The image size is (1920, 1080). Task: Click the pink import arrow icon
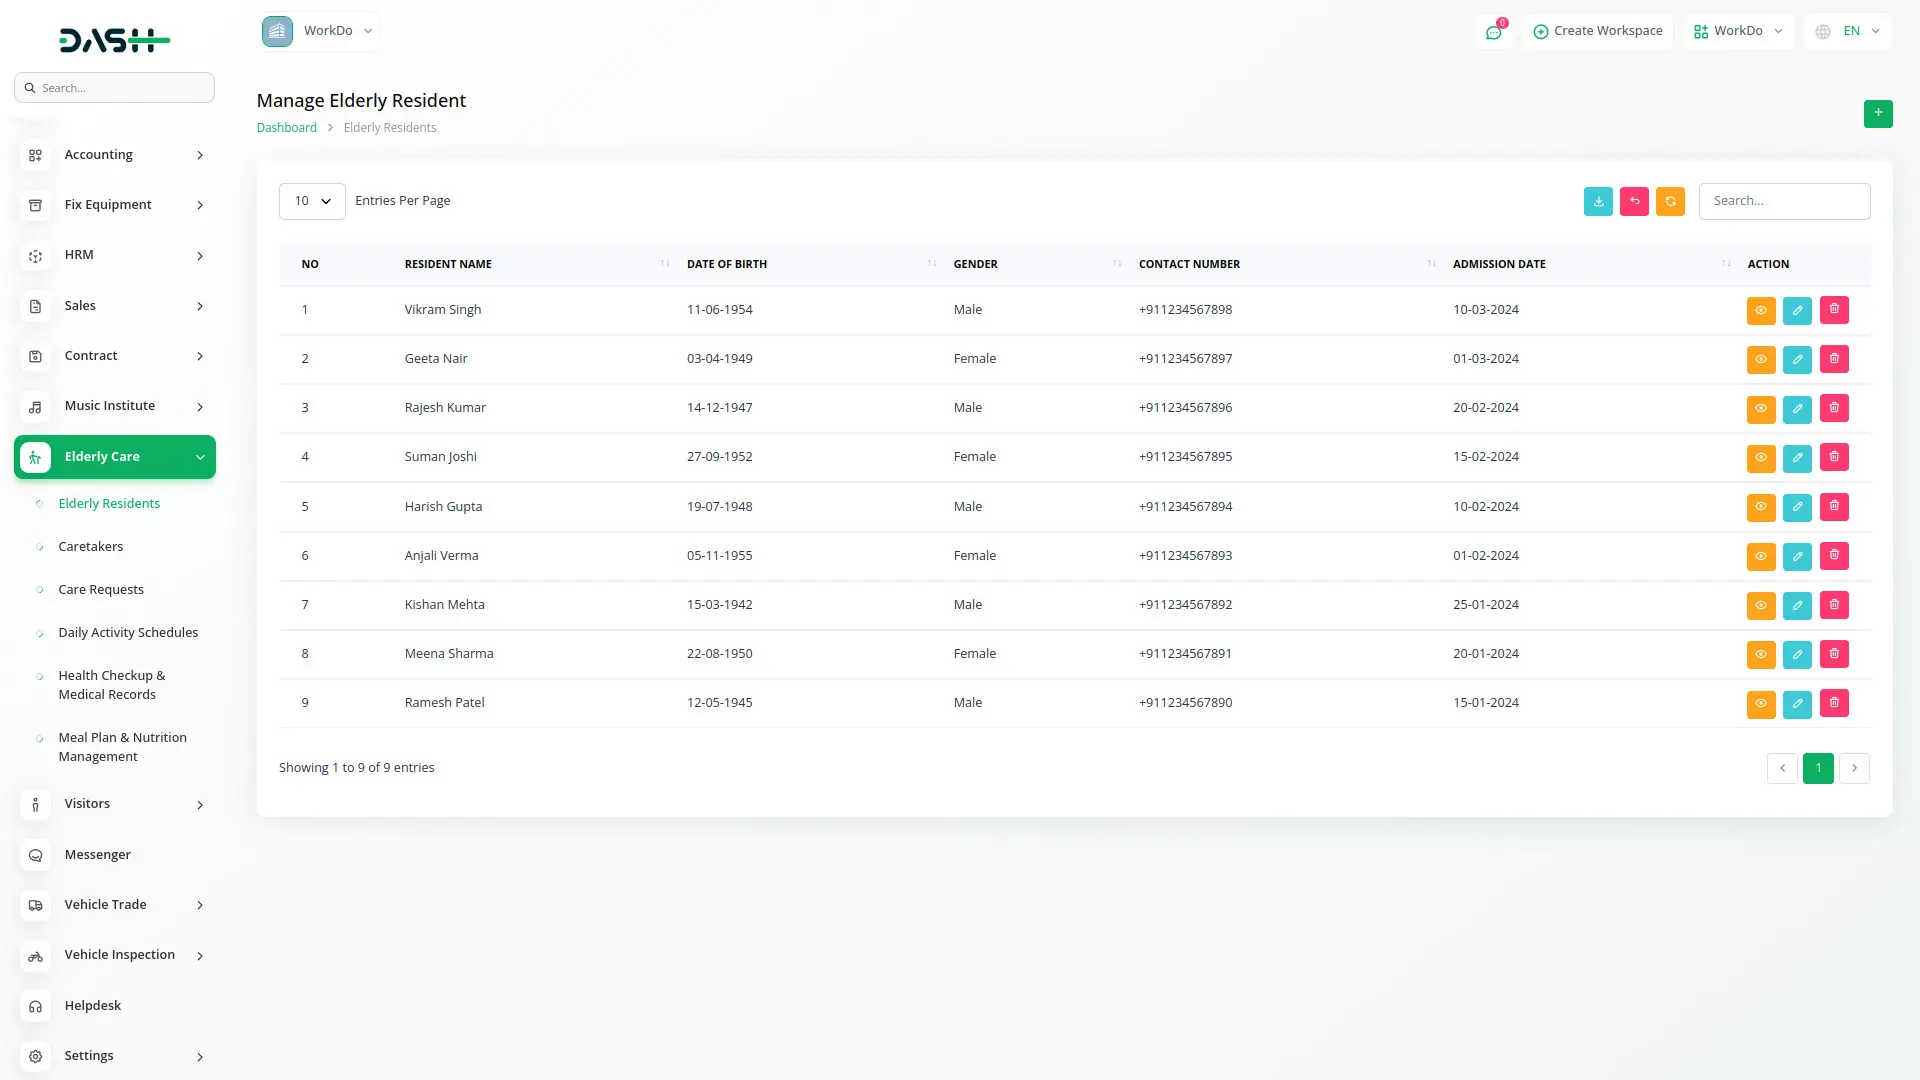click(1634, 201)
